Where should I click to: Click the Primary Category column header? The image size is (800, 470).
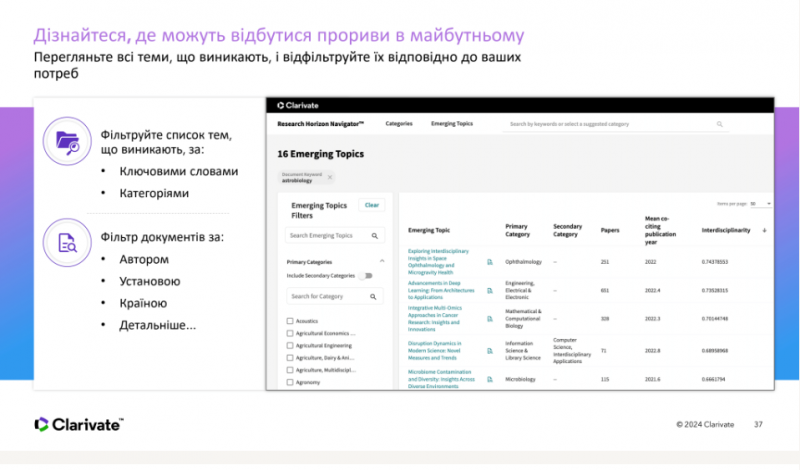pos(517,230)
